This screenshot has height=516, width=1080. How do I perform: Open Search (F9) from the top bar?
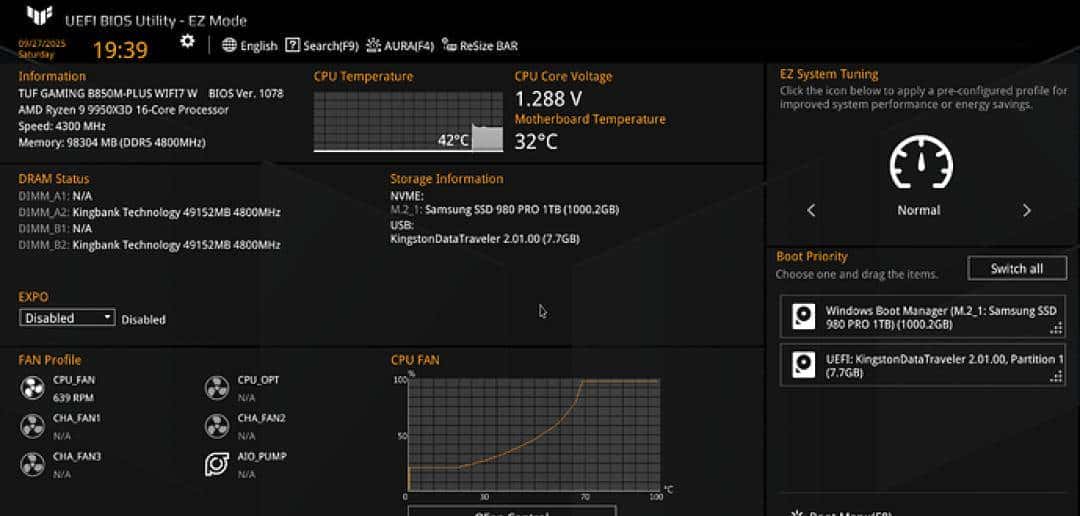click(x=322, y=45)
